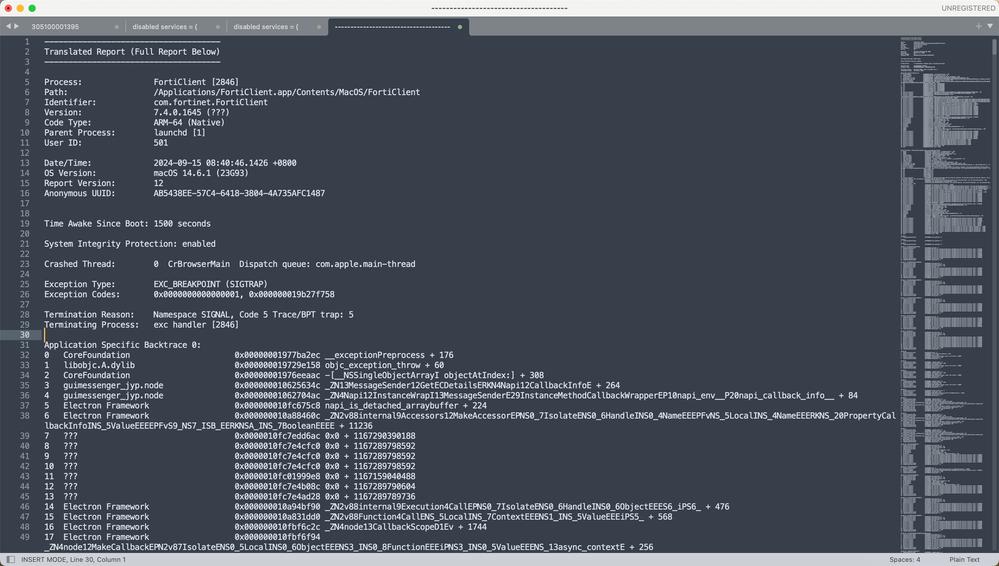
Task: Click '???' on backtrace frame 7
Action: point(70,436)
